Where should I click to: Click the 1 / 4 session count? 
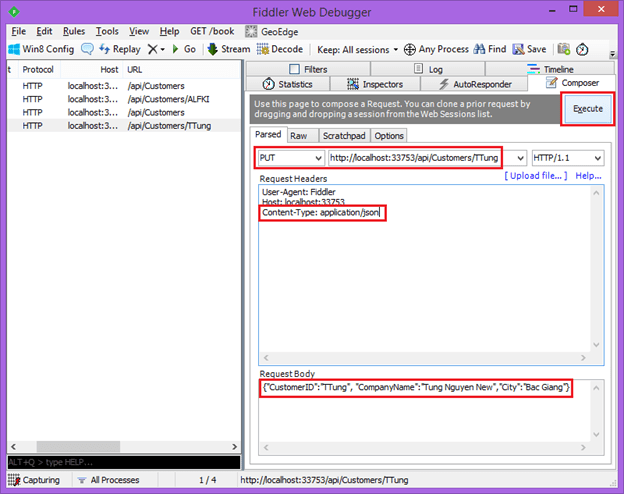click(207, 480)
